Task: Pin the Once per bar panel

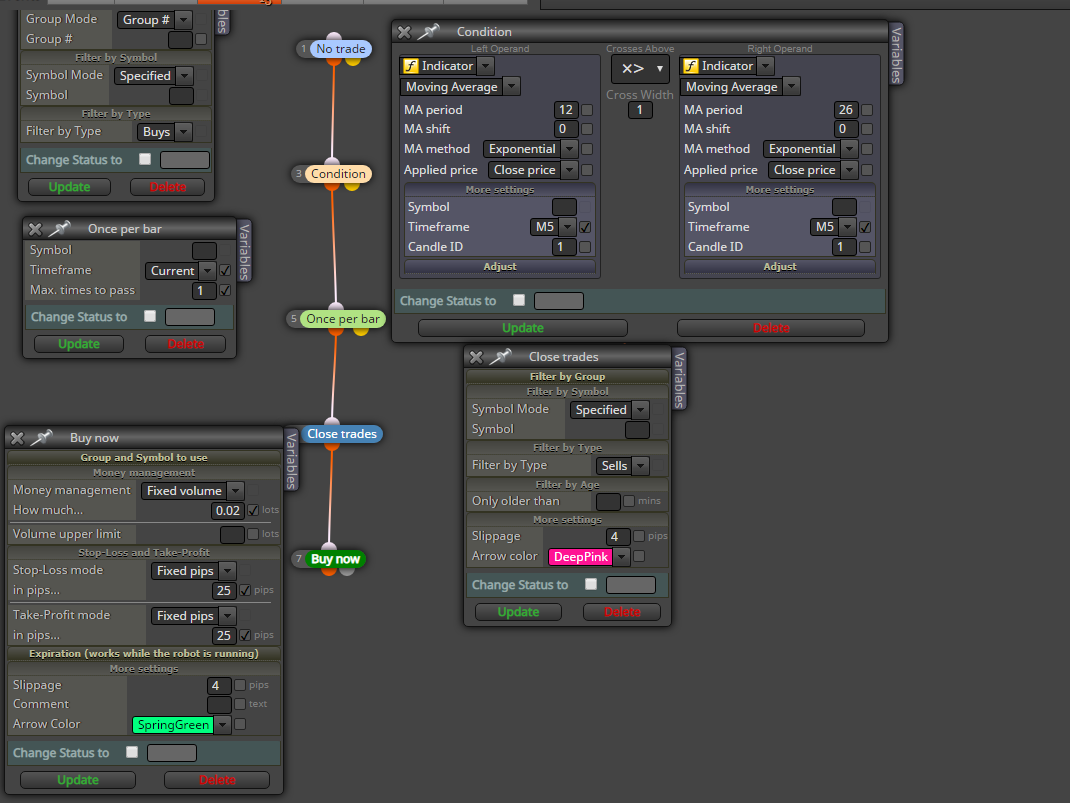Action: point(60,229)
